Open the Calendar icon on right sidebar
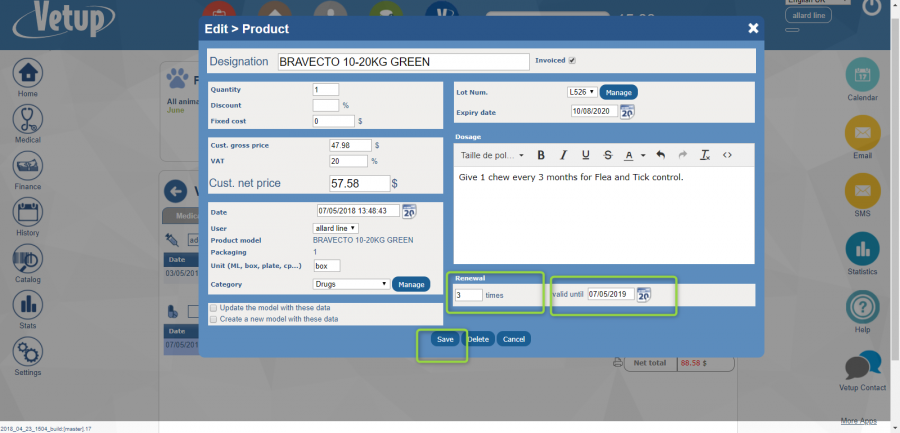 (x=862, y=75)
